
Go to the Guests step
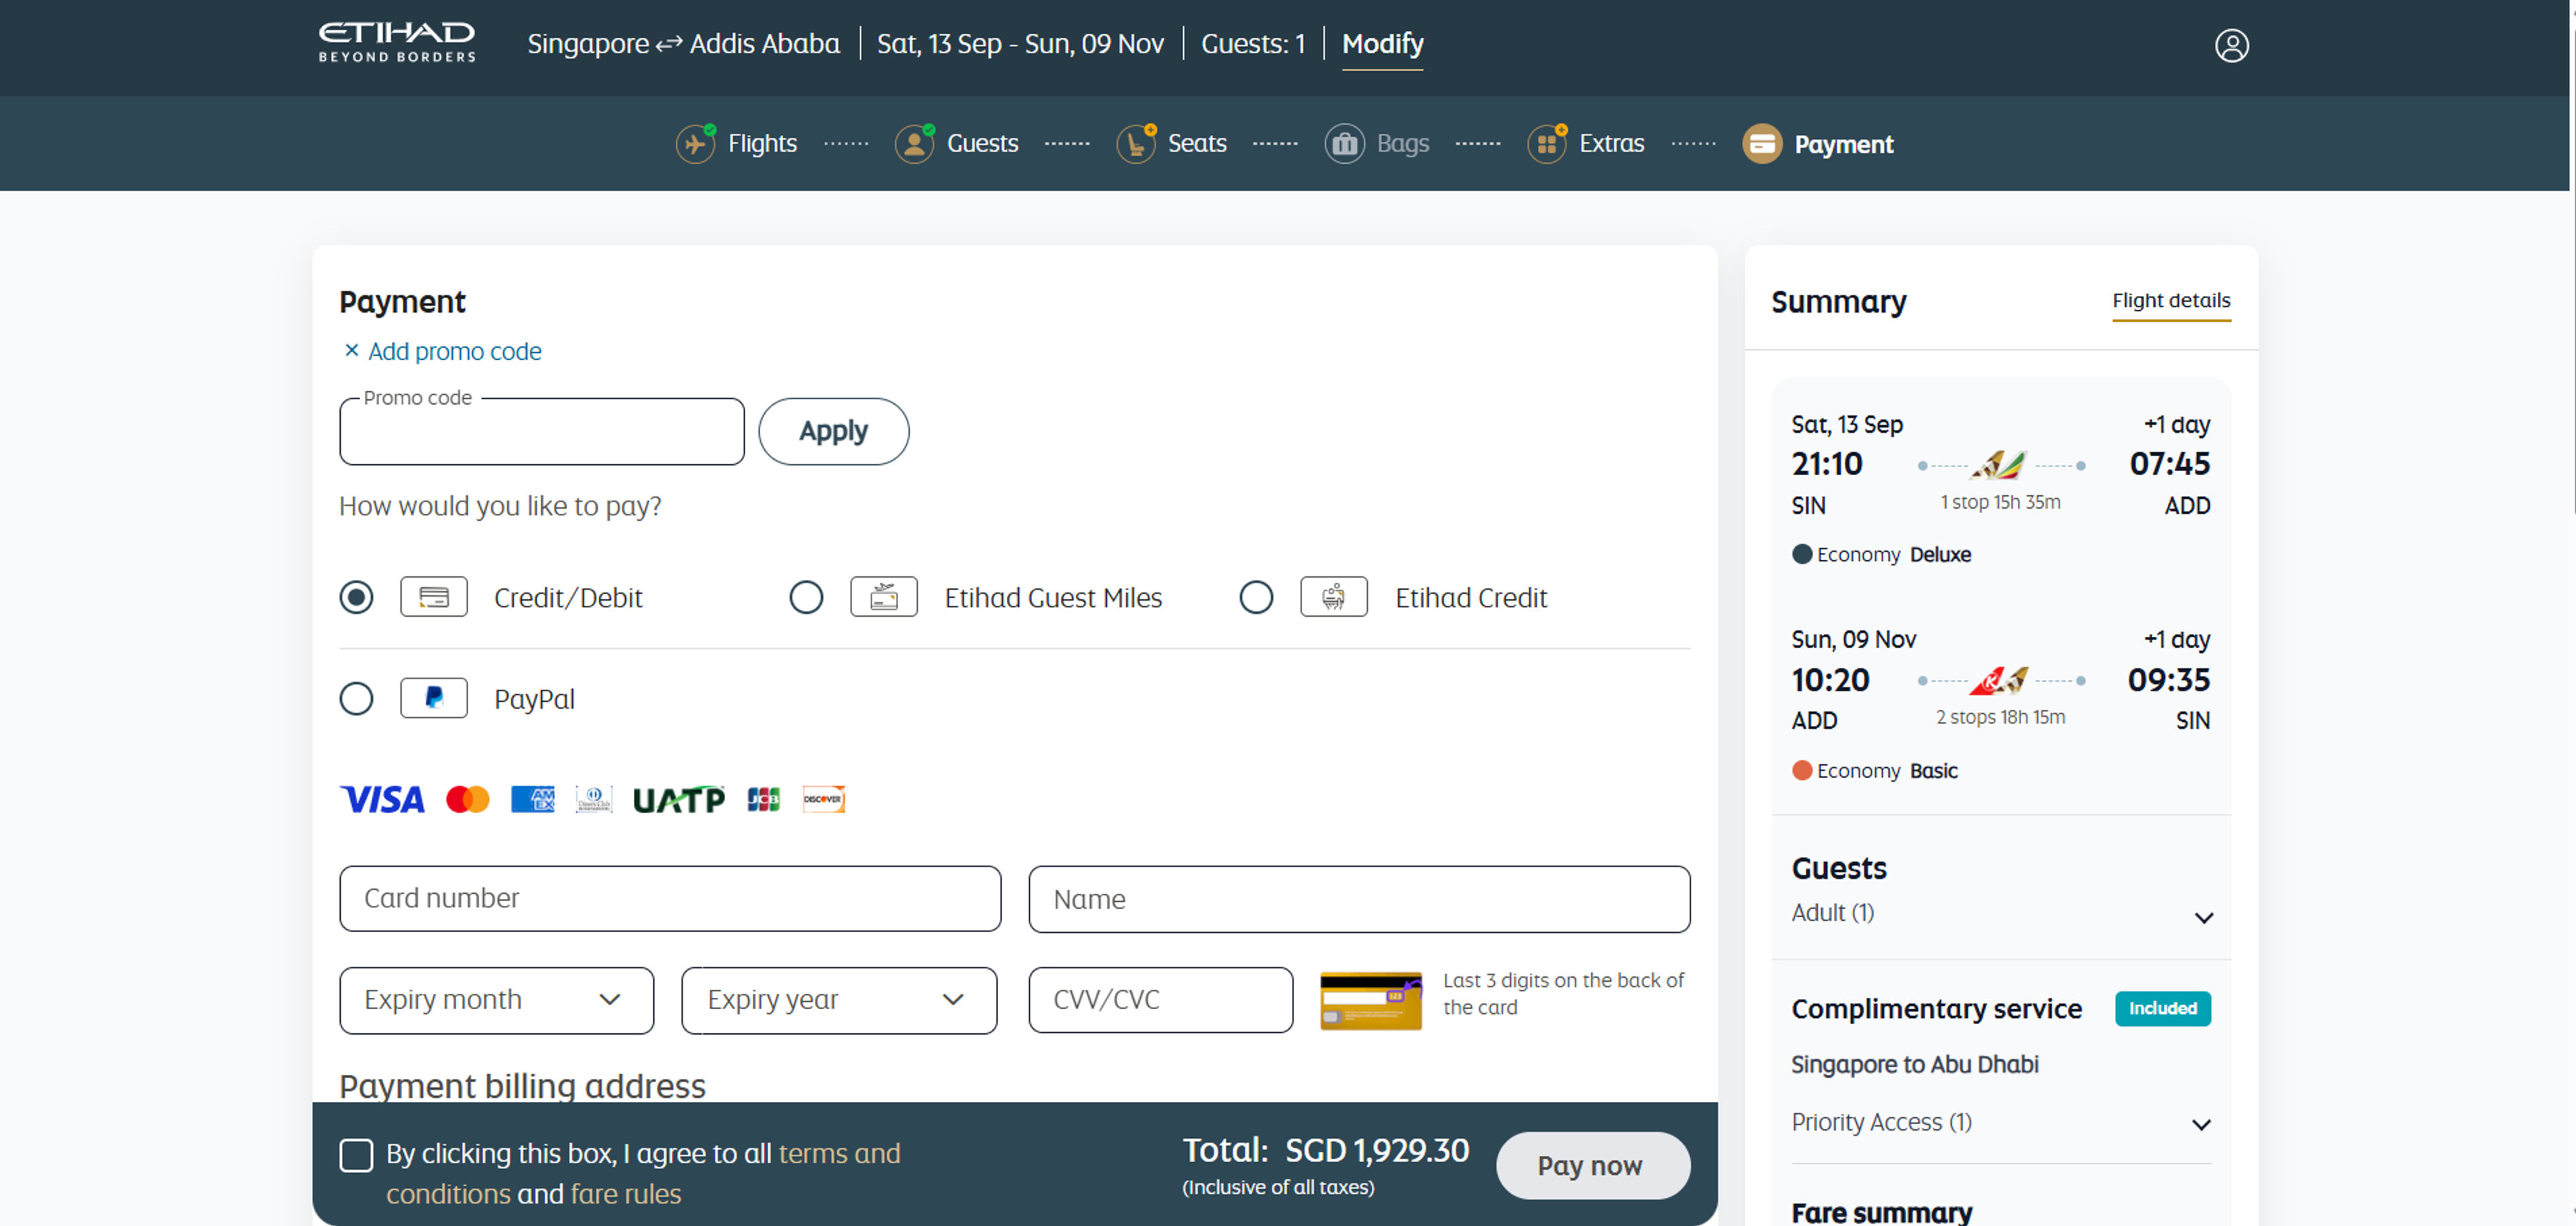(x=982, y=144)
